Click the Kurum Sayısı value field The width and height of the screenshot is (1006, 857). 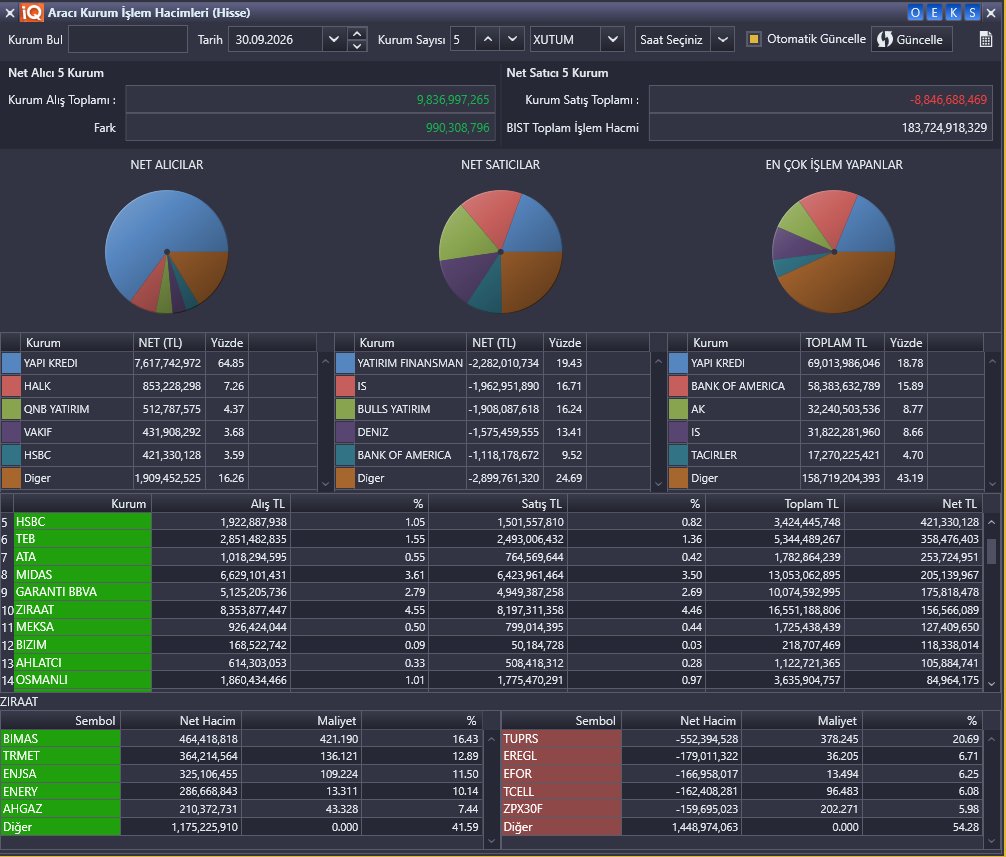[463, 39]
